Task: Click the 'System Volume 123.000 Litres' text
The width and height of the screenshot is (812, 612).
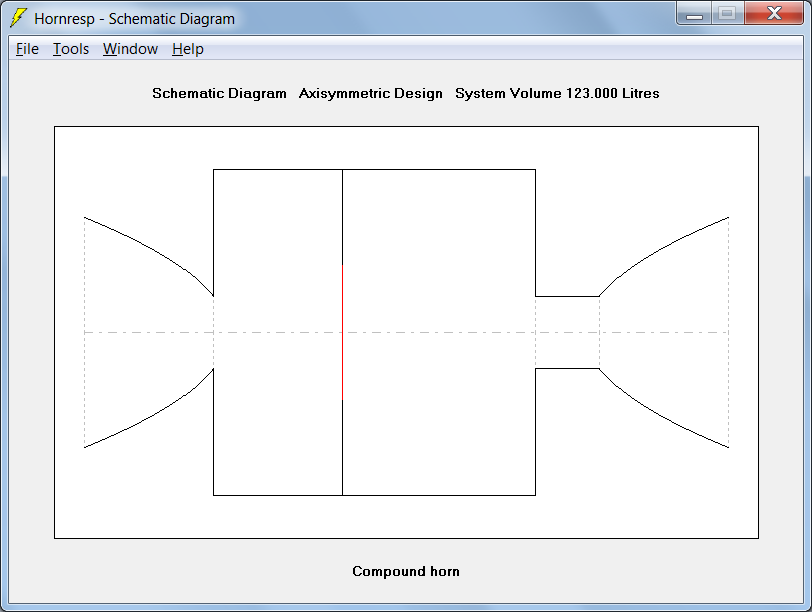Action: point(557,94)
